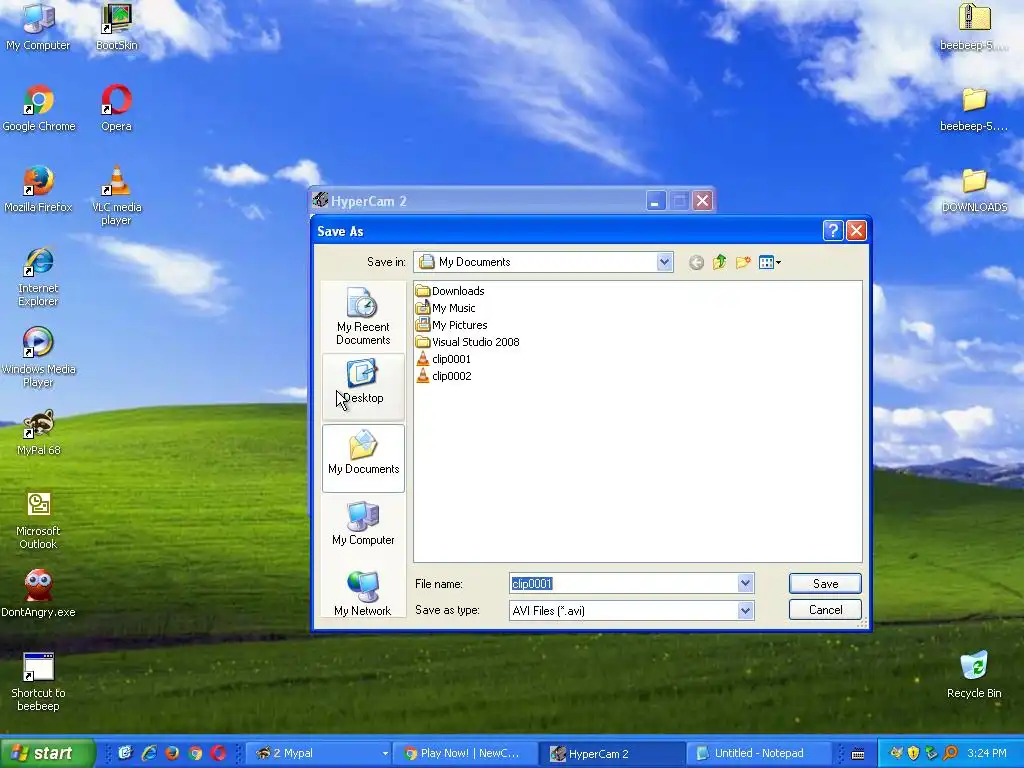
Task: Open the Save in location dropdown
Action: point(664,262)
